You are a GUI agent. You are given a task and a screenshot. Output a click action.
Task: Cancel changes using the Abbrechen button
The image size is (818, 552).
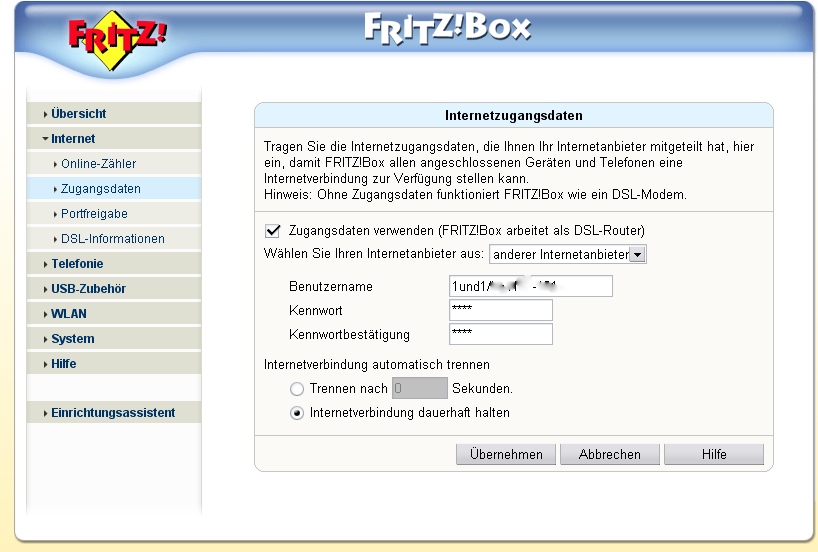point(610,454)
